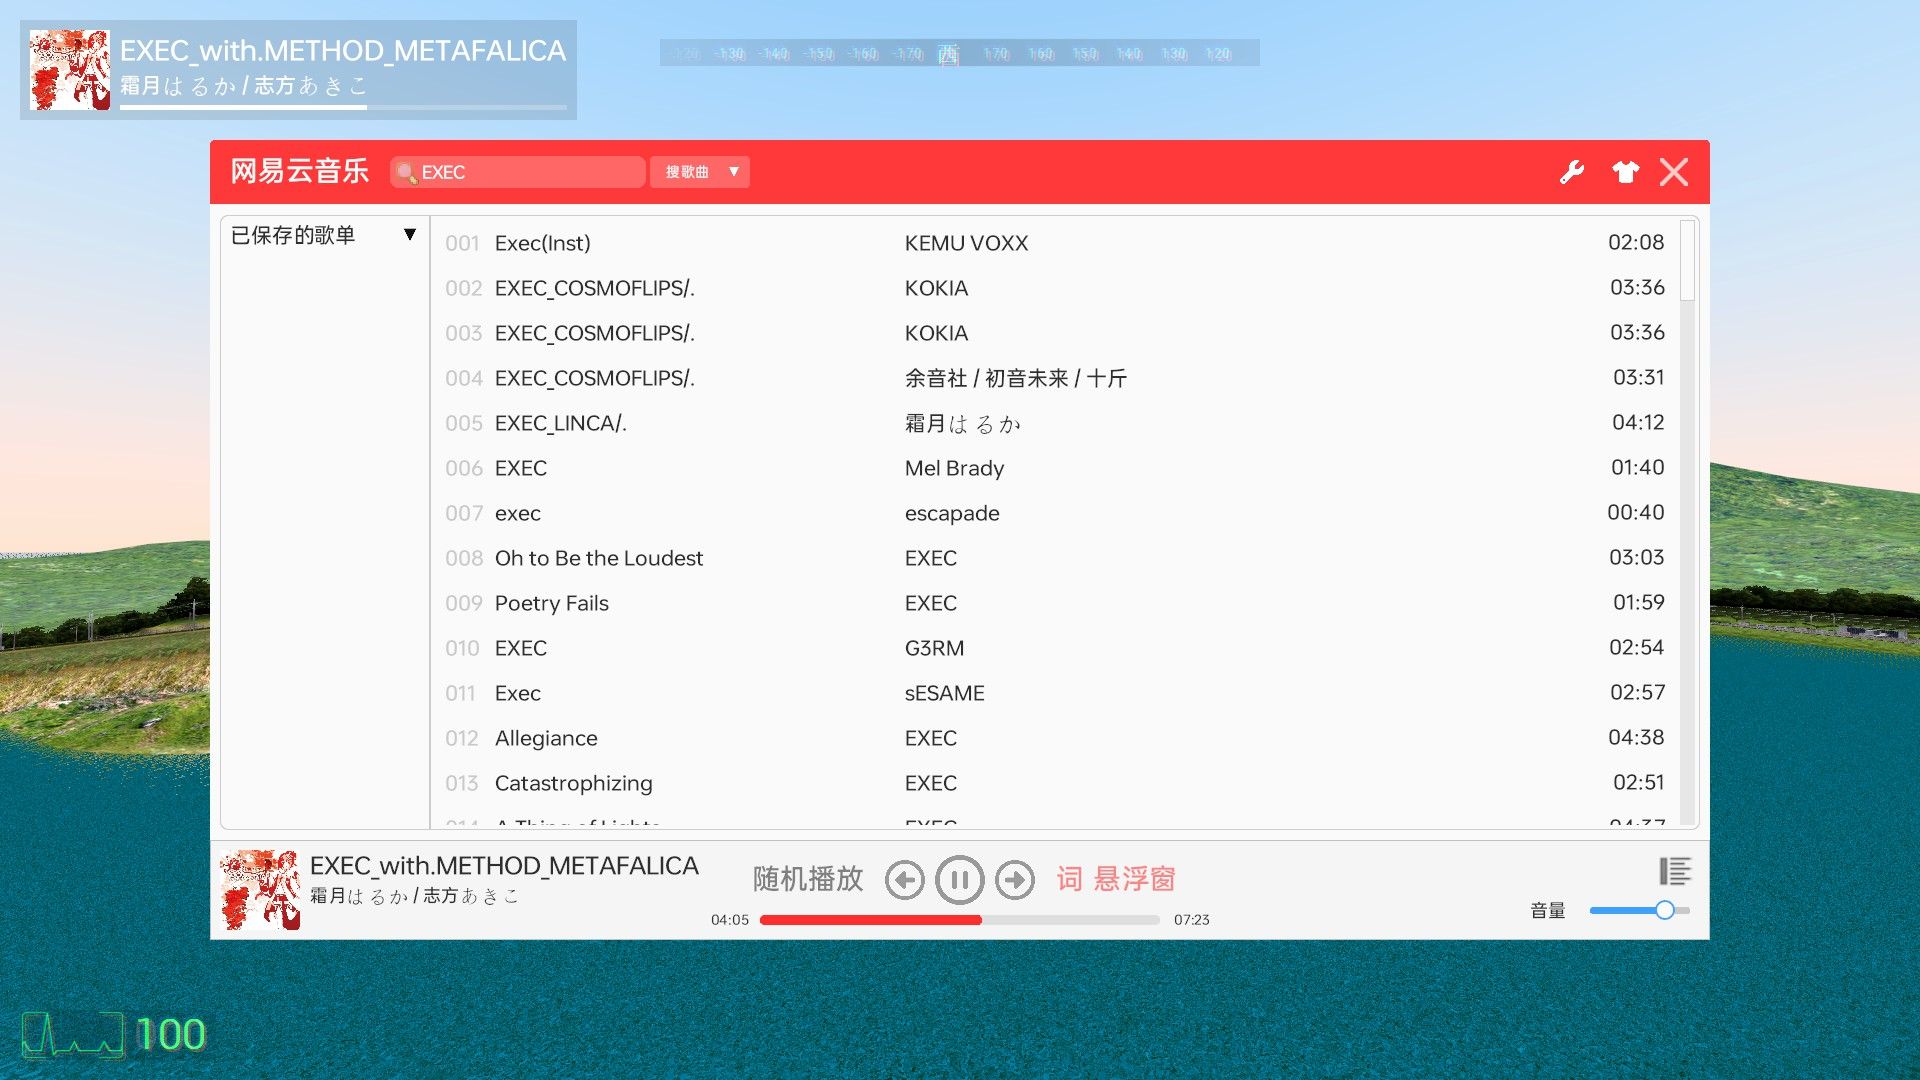Select song 002 EXEC_COSMOFLIPS/. by KOKIA
This screenshot has width=1920, height=1080.
[x=1055, y=288]
